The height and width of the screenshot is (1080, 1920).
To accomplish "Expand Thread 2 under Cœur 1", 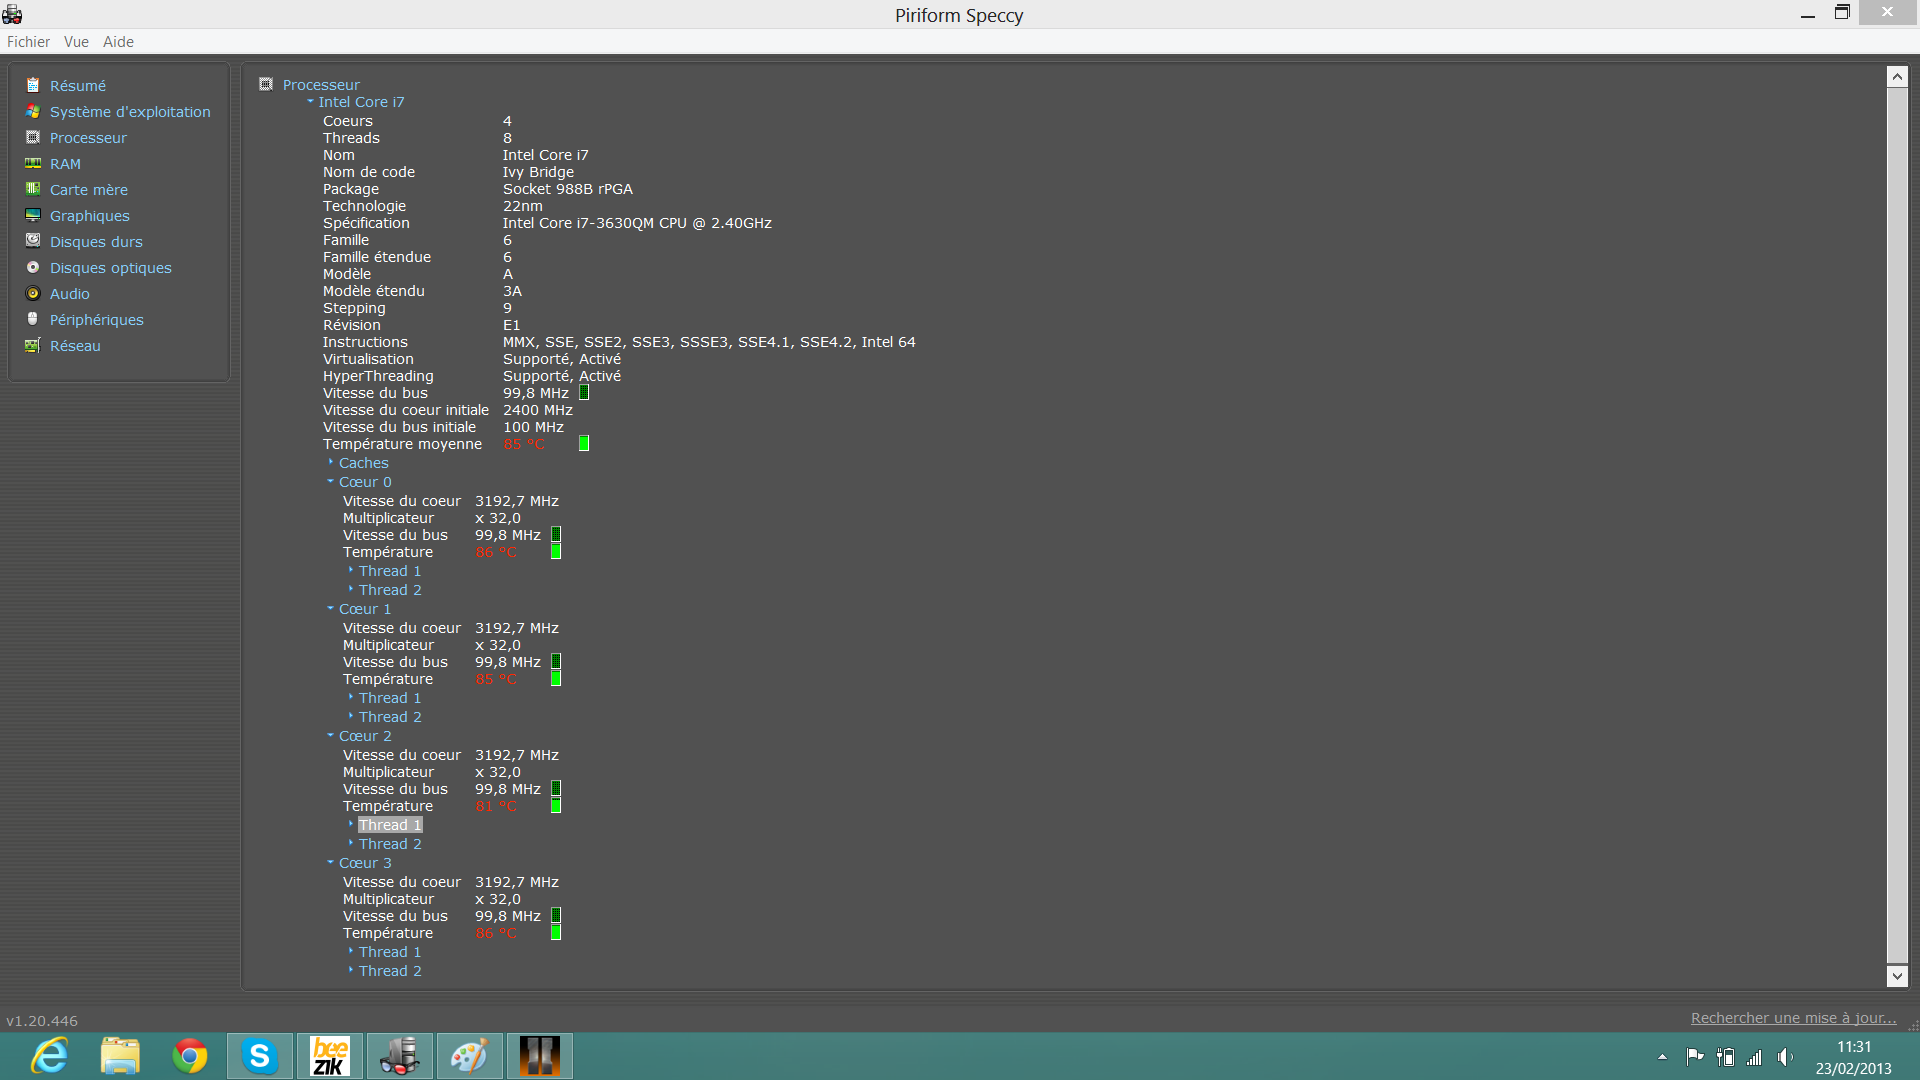I will [350, 716].
